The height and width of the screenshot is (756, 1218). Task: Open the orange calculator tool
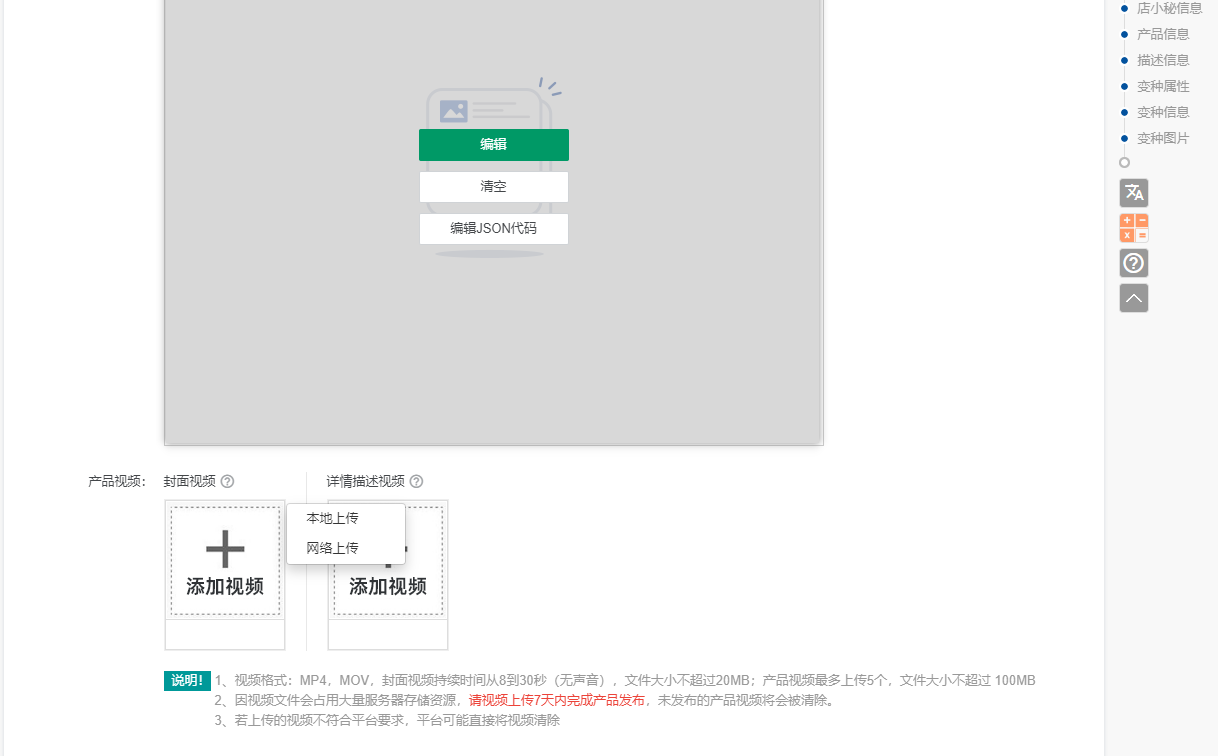(x=1133, y=228)
